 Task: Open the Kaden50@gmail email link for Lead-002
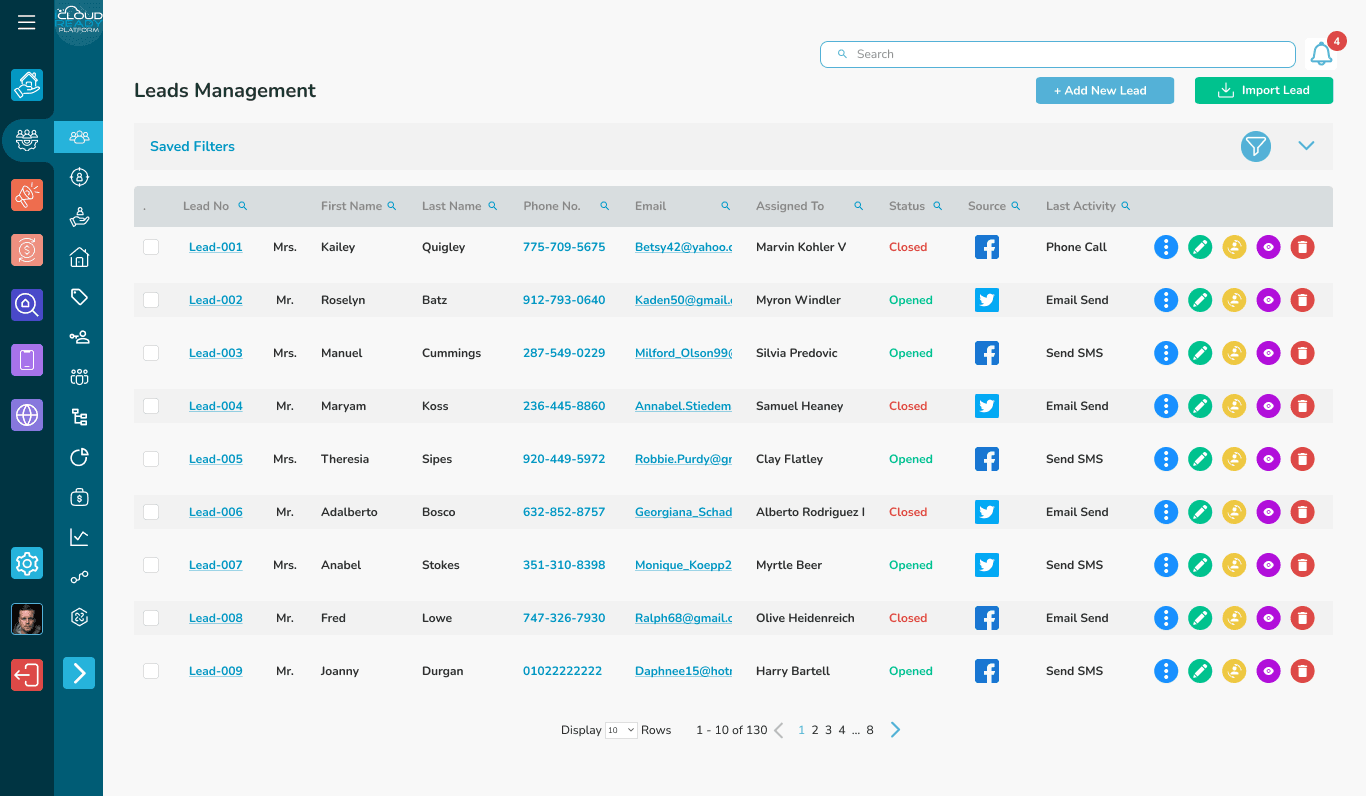pyautogui.click(x=682, y=299)
